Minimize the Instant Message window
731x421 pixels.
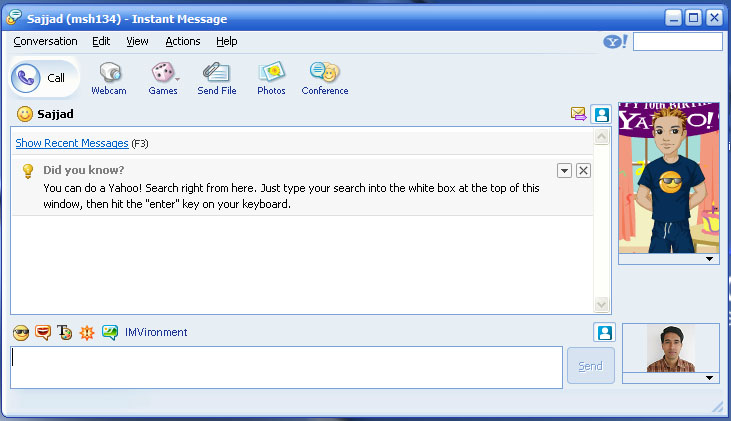point(673,18)
